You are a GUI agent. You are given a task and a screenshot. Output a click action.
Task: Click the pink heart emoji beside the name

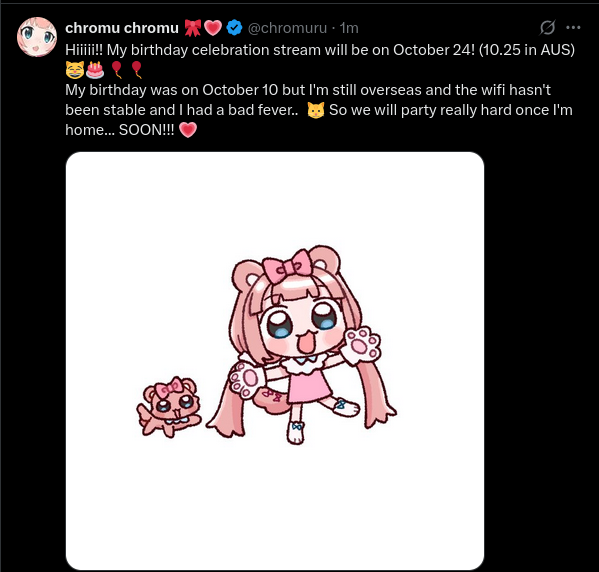coord(213,28)
